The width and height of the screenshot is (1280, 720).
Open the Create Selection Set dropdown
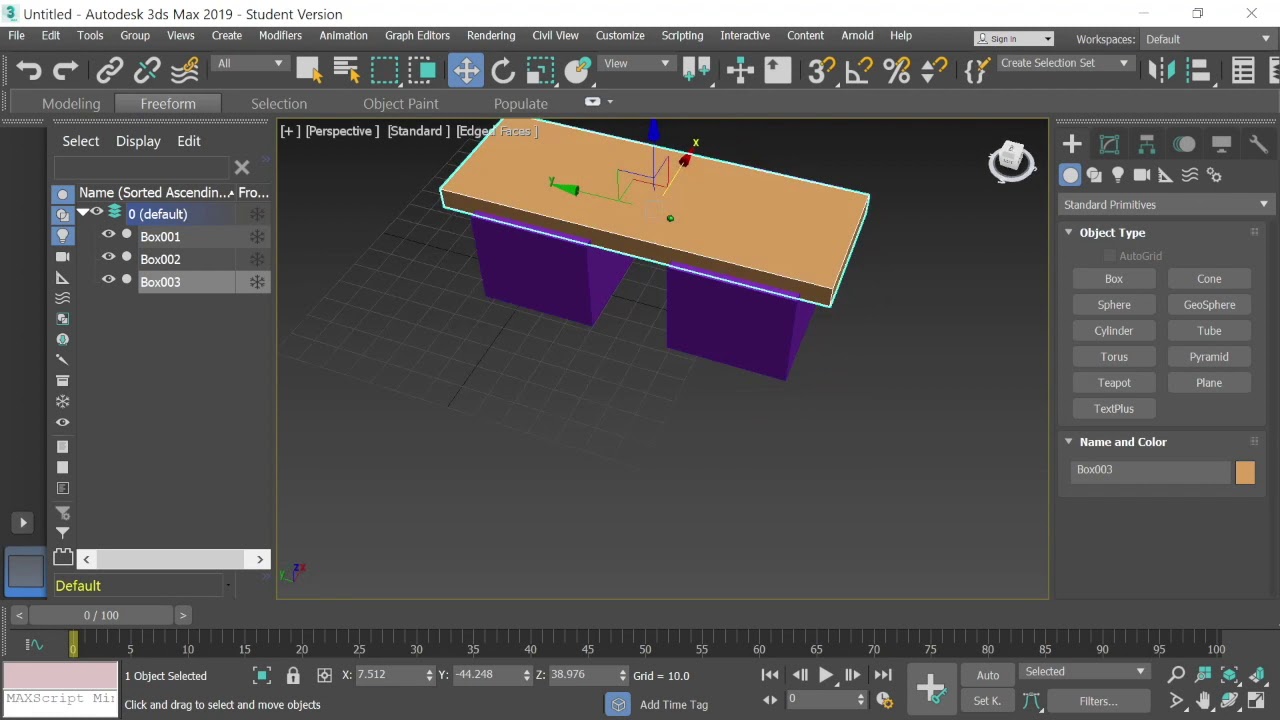1065,63
